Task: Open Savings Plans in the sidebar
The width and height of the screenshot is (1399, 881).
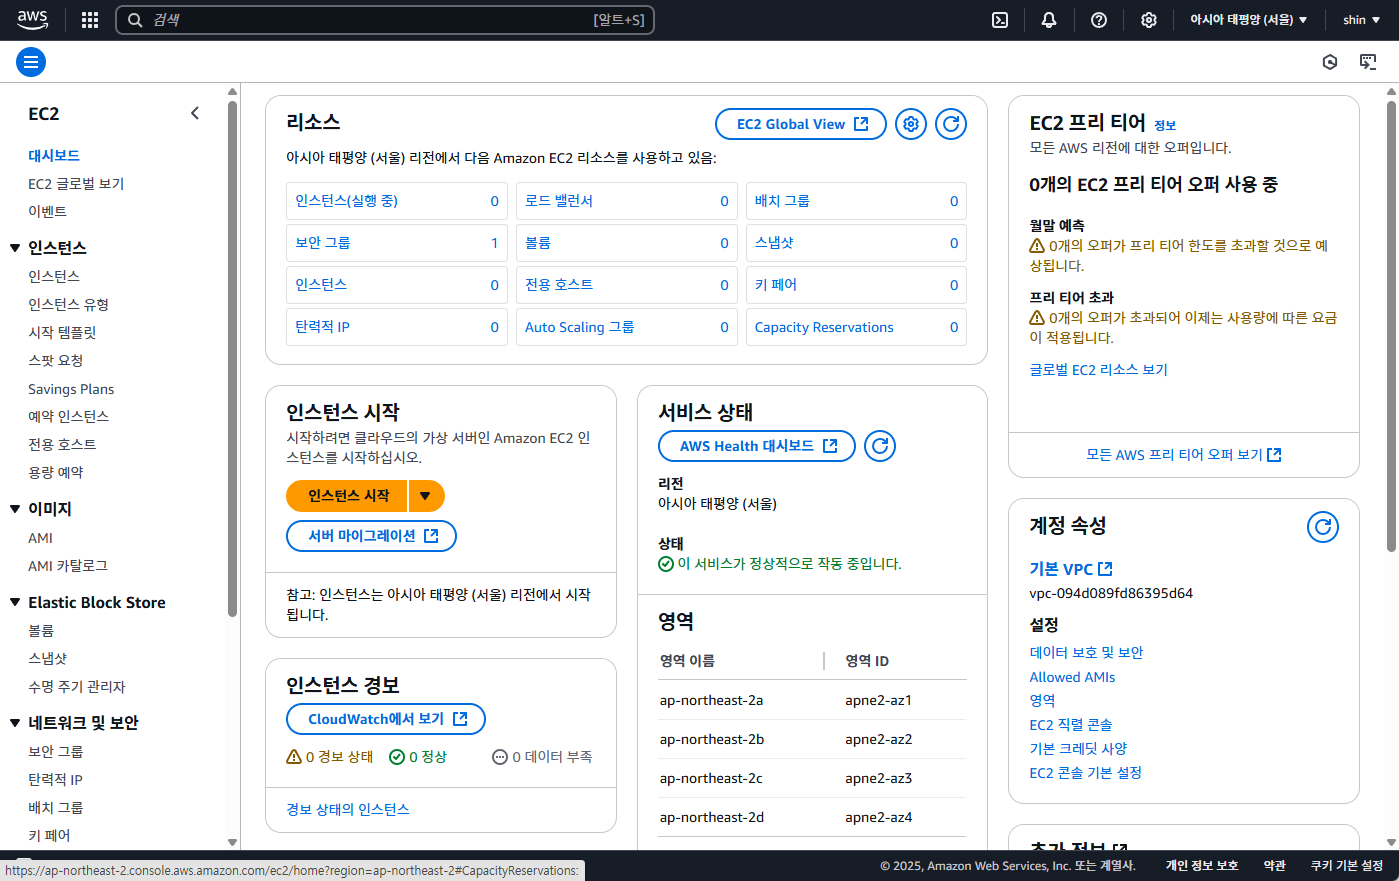Action: point(71,389)
